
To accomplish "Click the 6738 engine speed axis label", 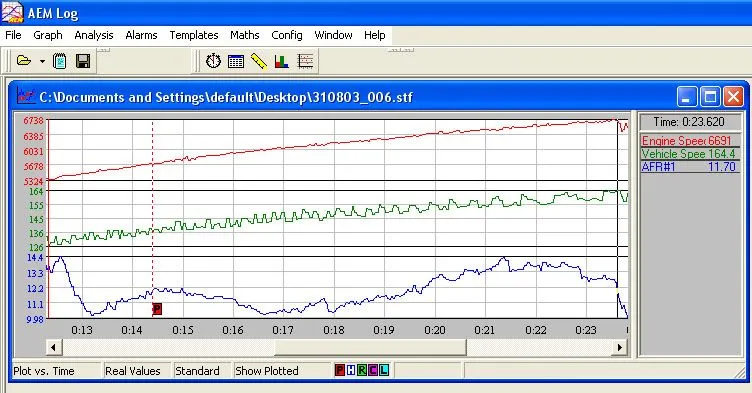I will coord(34,121).
